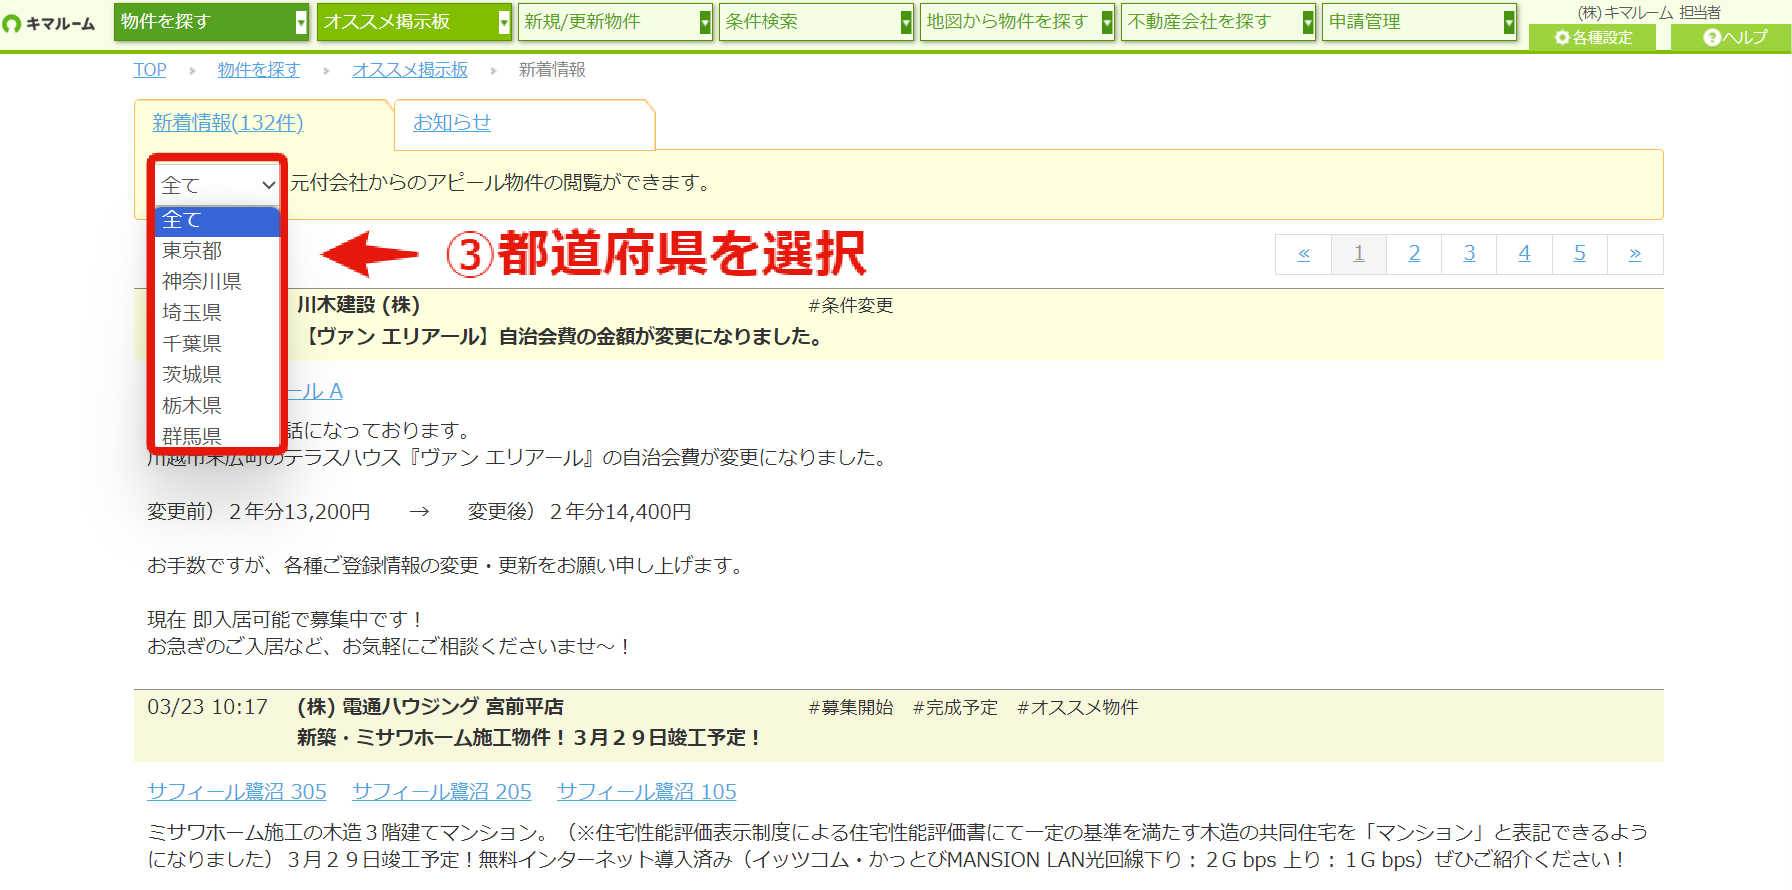Go to page 2 of results
1792x890 pixels.
click(x=1414, y=254)
